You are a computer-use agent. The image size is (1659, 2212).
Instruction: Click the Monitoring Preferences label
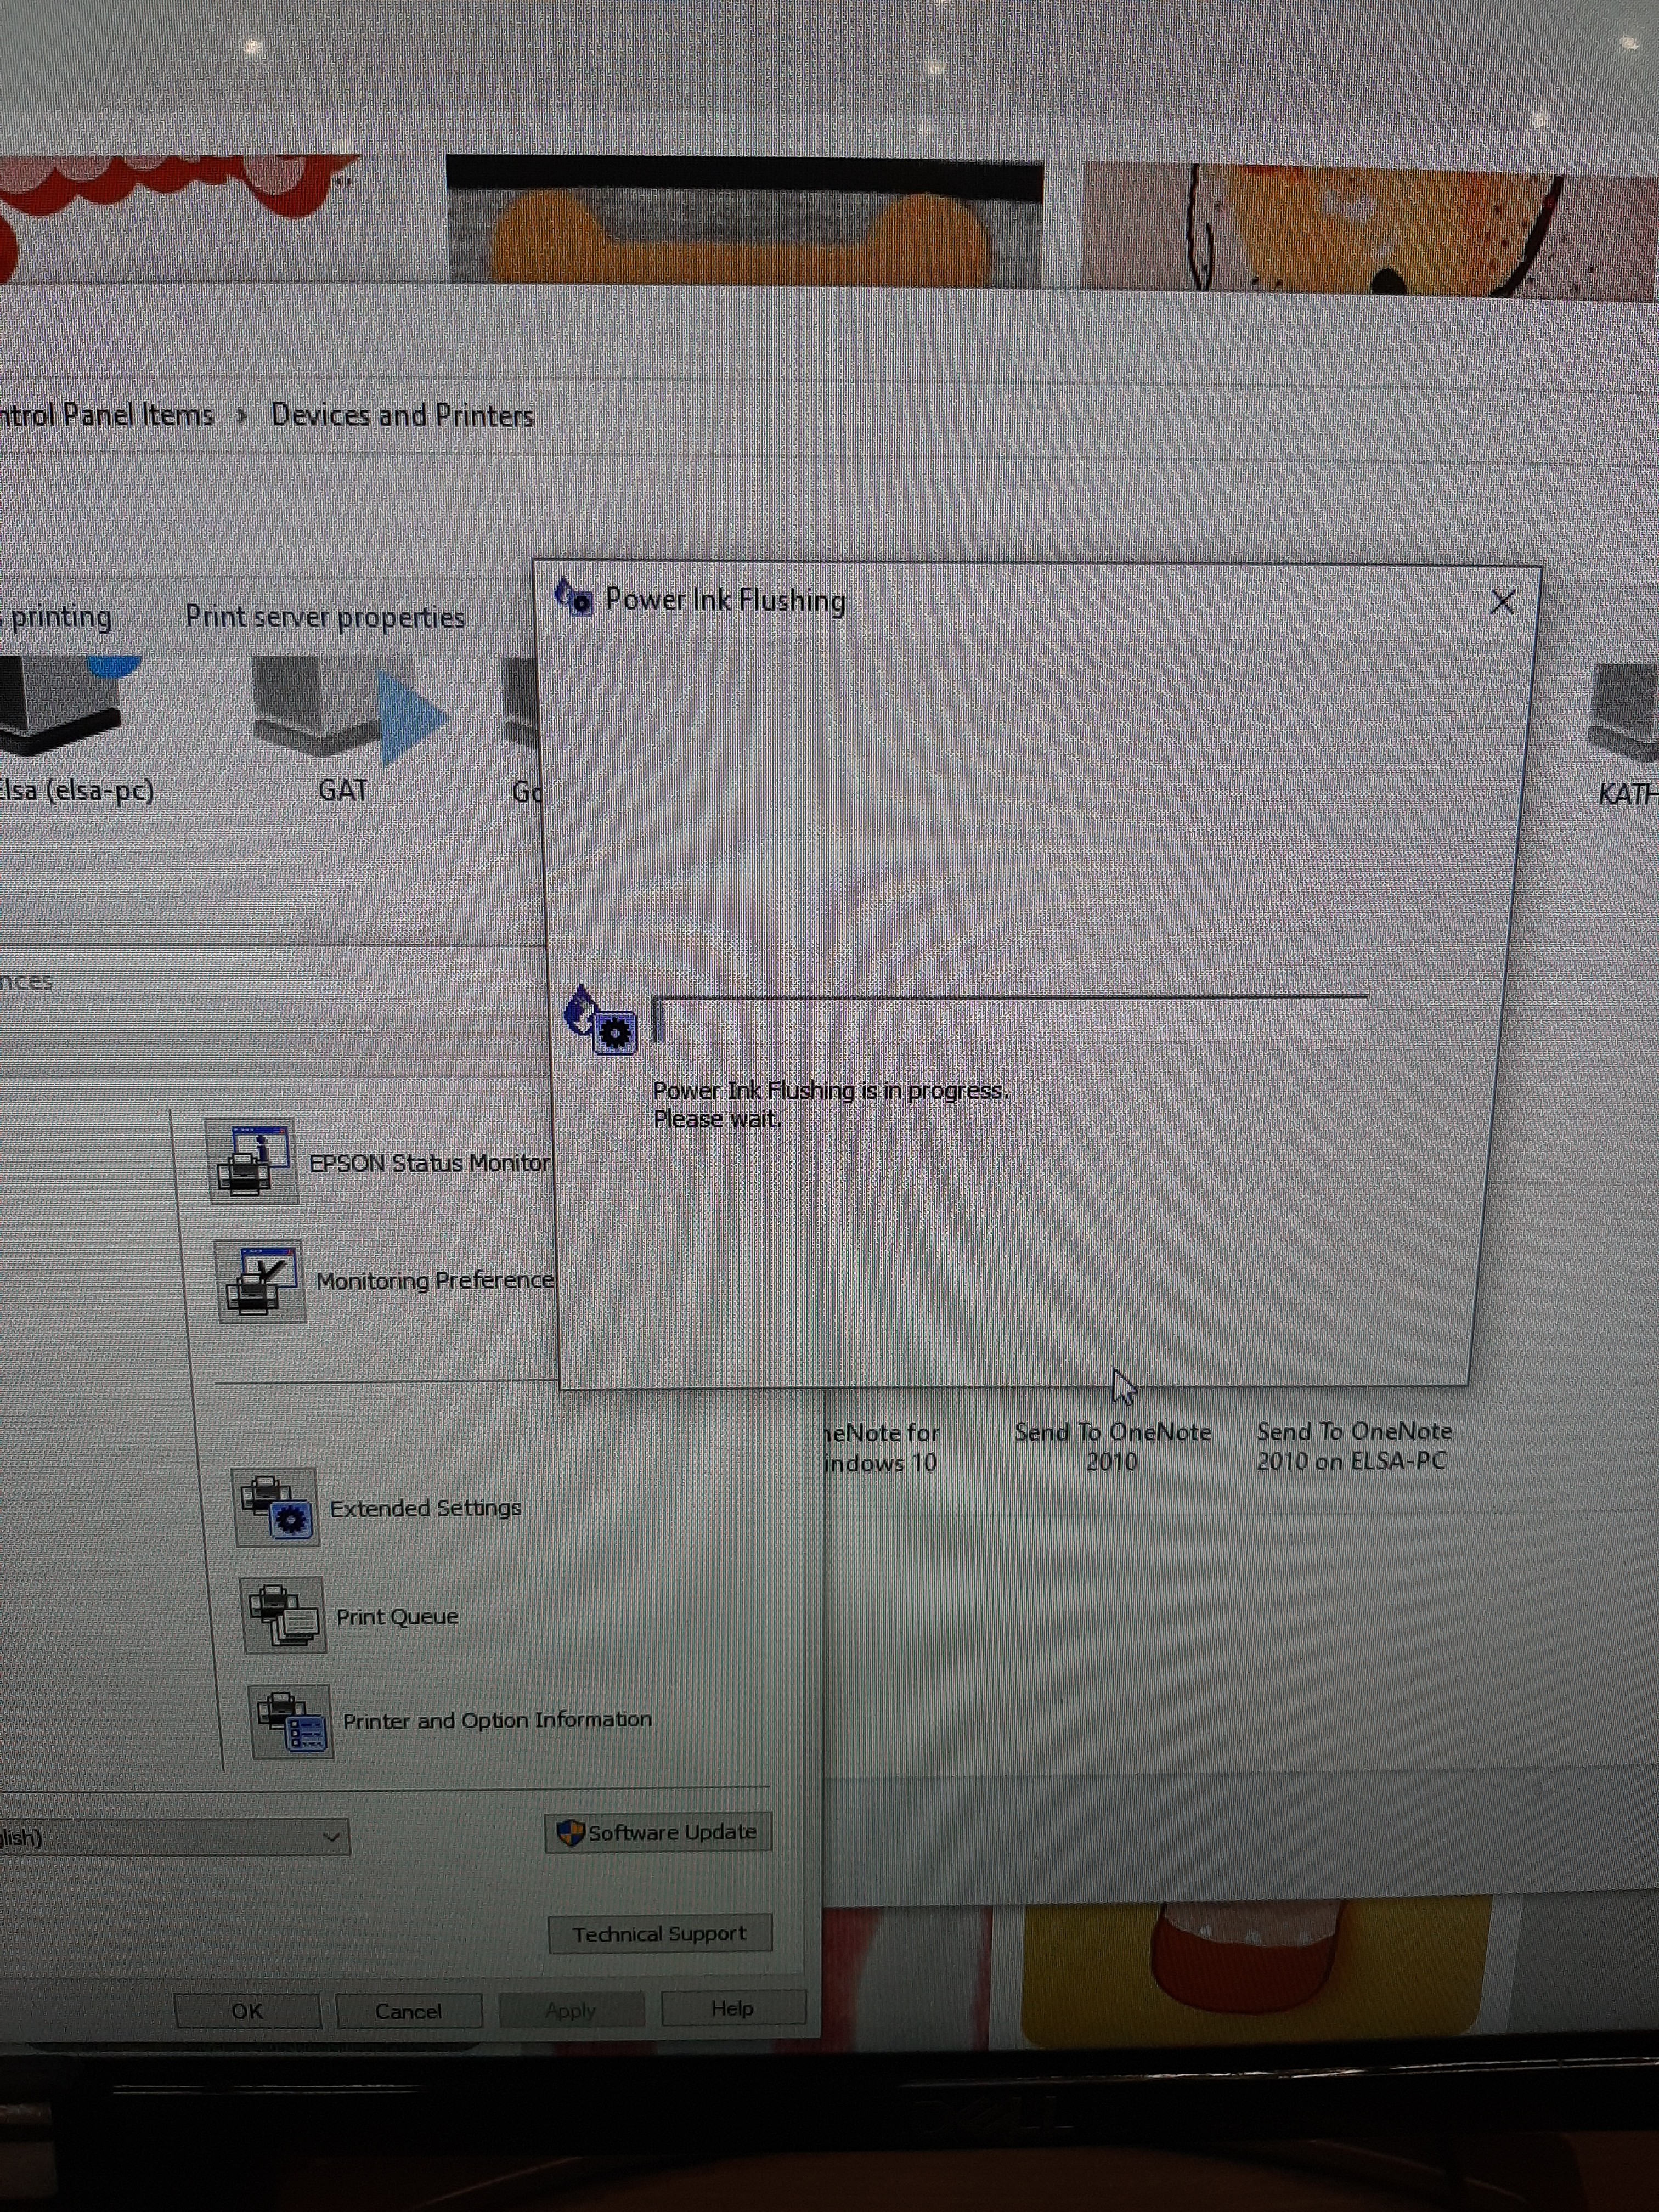(x=434, y=1281)
